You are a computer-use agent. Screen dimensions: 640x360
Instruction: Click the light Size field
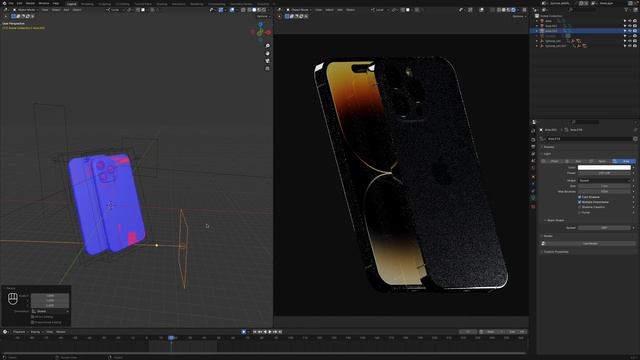[x=604, y=186]
